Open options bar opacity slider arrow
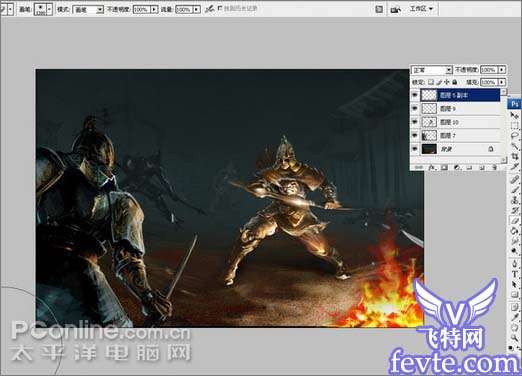Viewport: 522px width, 376px height. pyautogui.click(x=154, y=10)
